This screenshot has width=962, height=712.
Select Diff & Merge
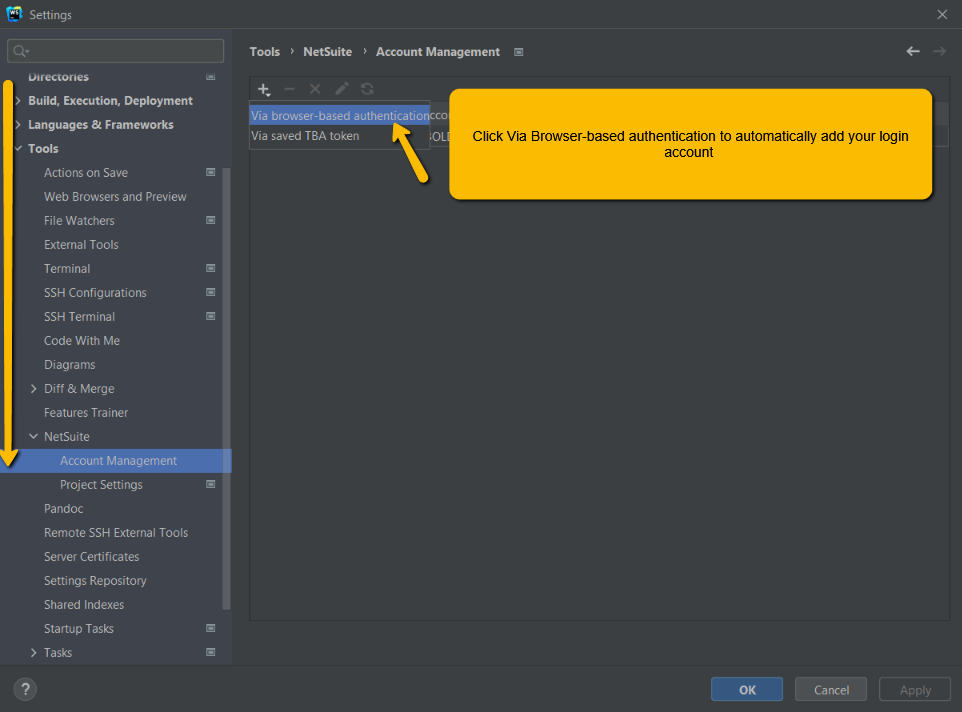point(79,389)
